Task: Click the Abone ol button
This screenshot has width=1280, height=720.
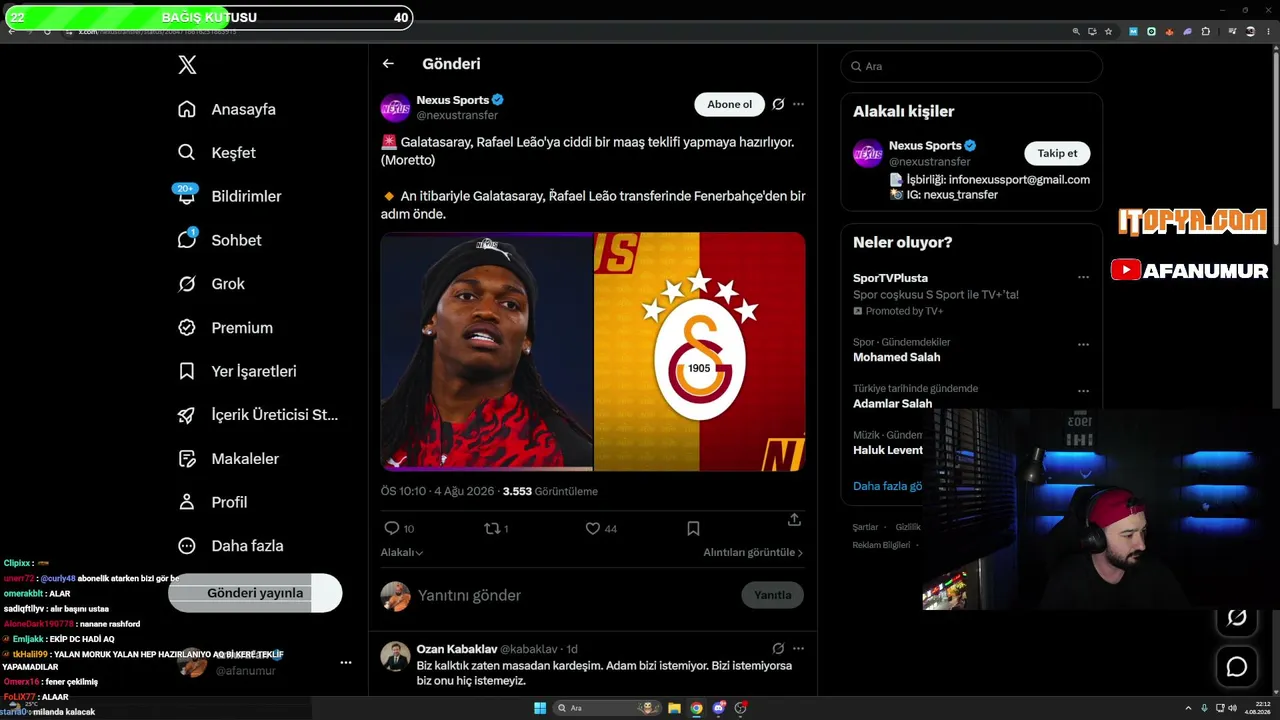Action: [729, 104]
